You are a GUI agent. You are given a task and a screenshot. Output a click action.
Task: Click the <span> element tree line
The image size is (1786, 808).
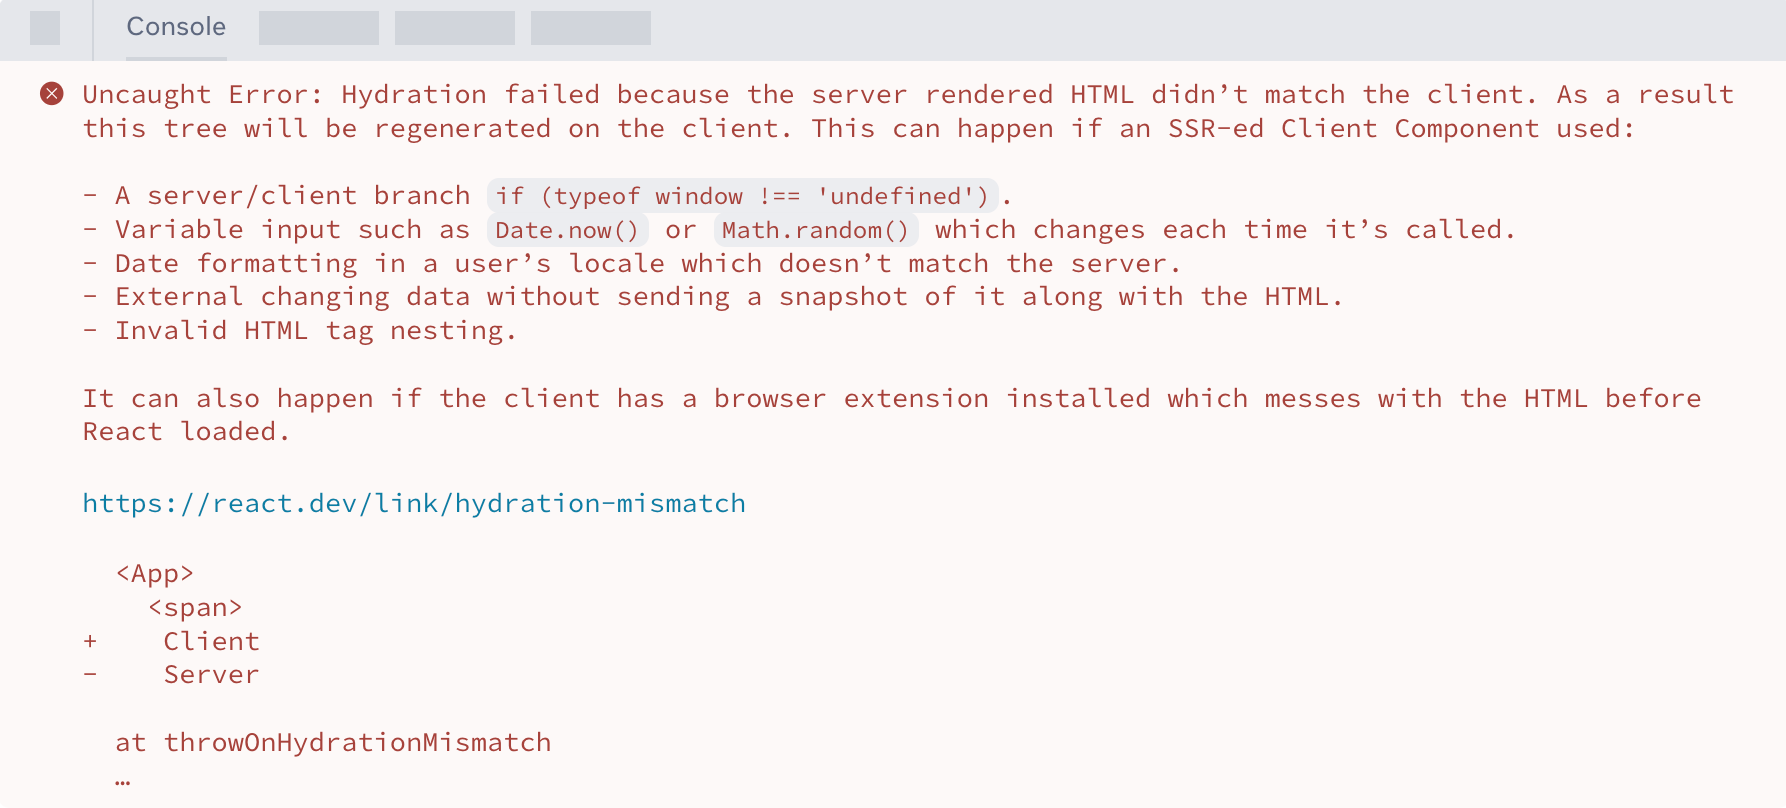[195, 608]
